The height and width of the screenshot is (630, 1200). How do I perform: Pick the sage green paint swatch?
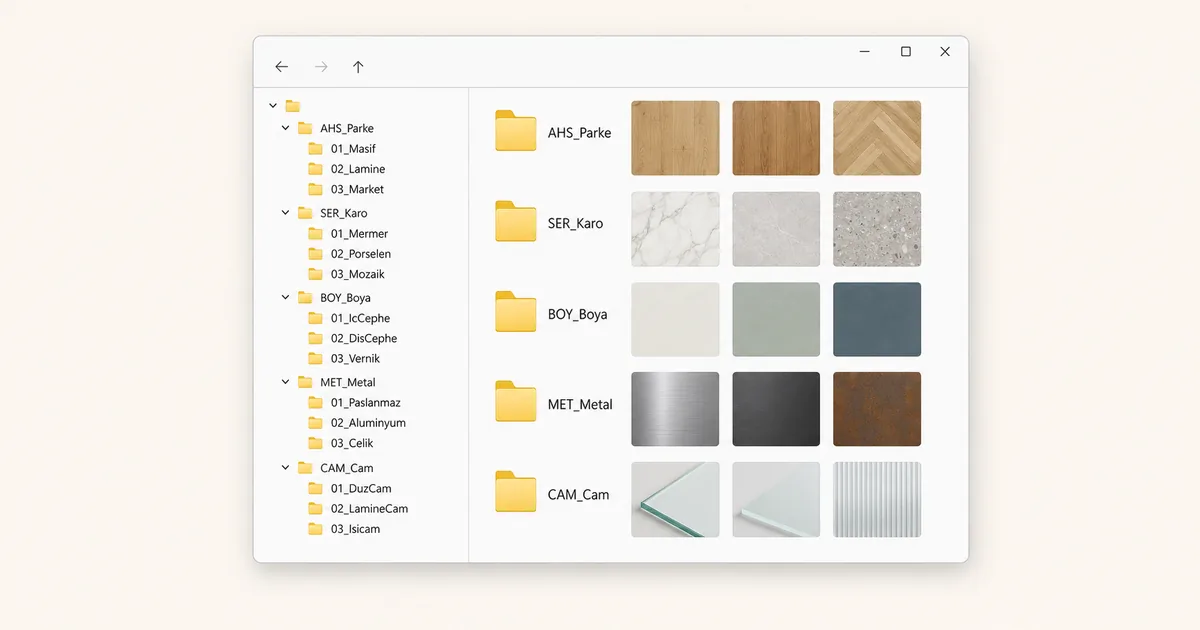pos(776,319)
